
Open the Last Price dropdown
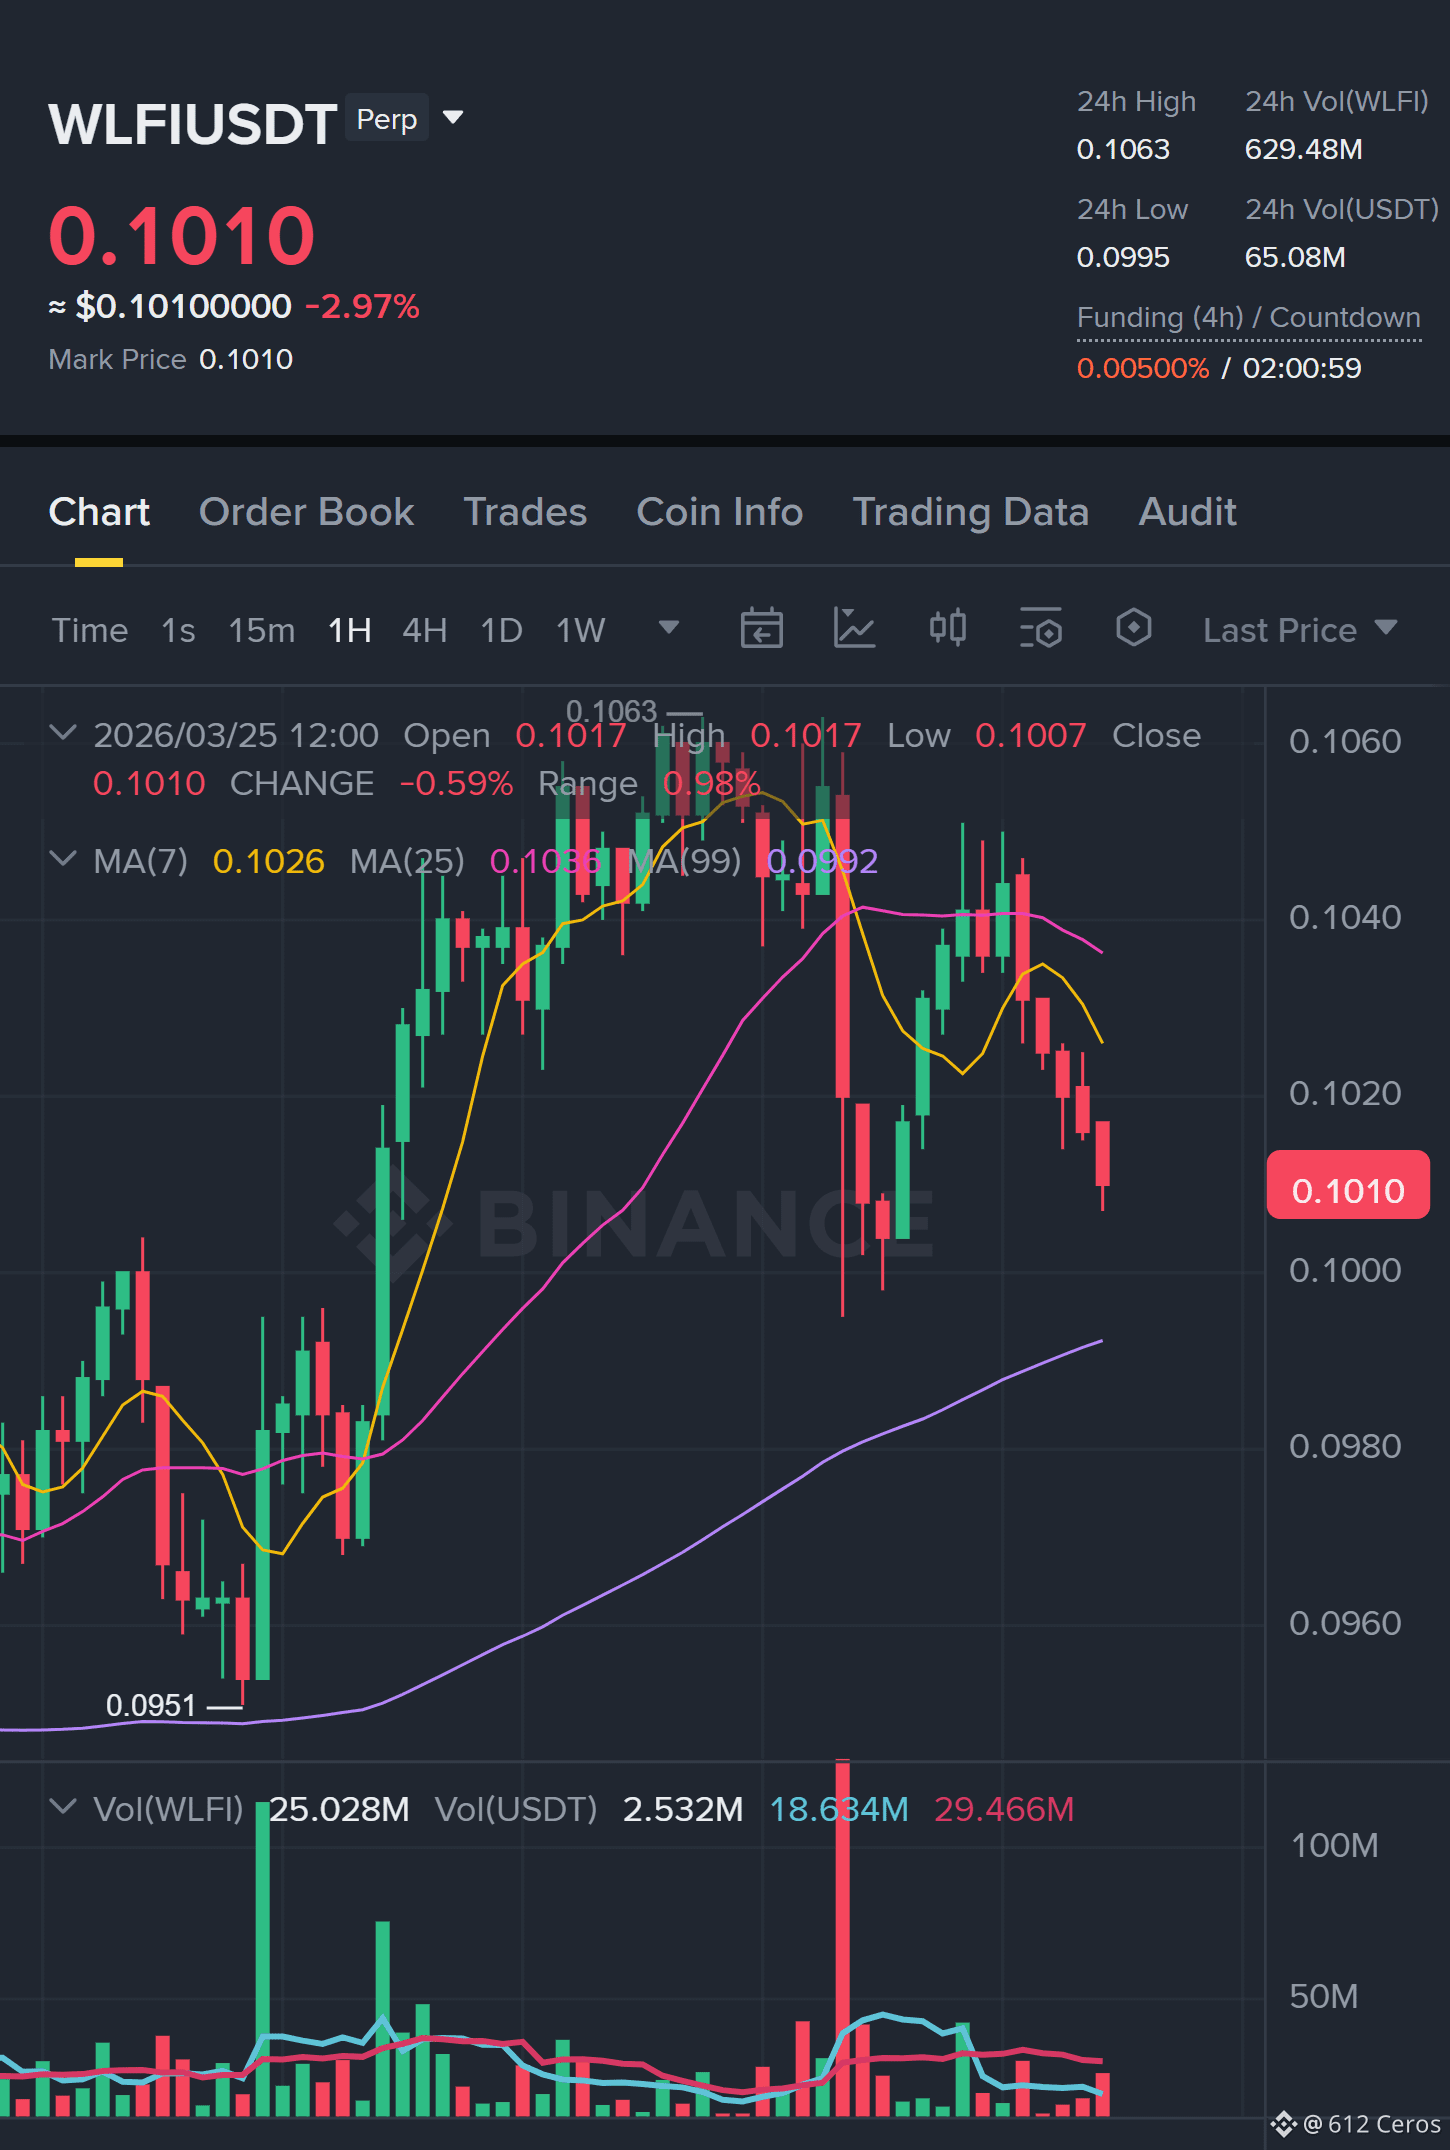[1300, 630]
